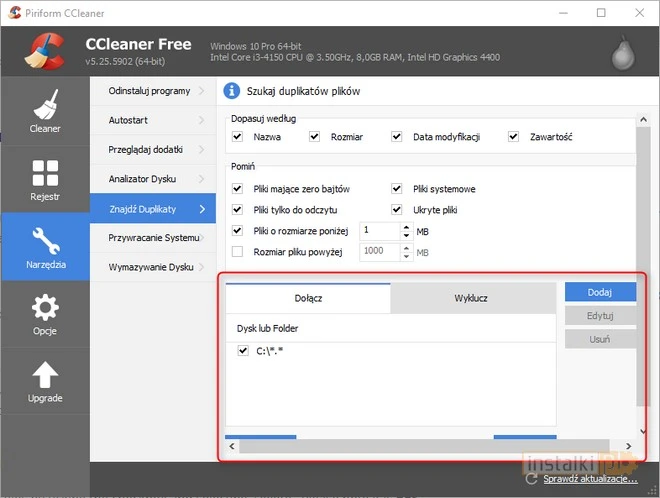Expand the Odinstaluj programy chevron
This screenshot has height=498, width=660.
click(x=201, y=91)
